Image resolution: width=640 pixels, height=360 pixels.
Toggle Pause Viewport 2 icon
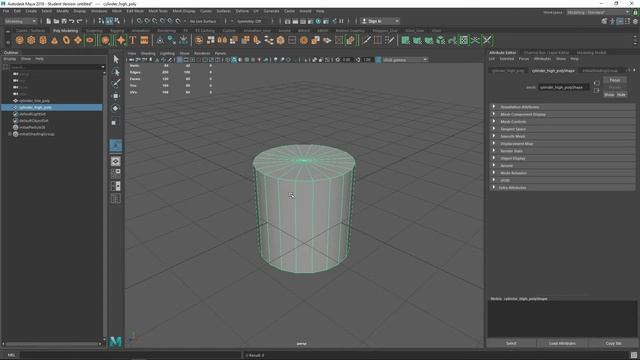click(342, 21)
